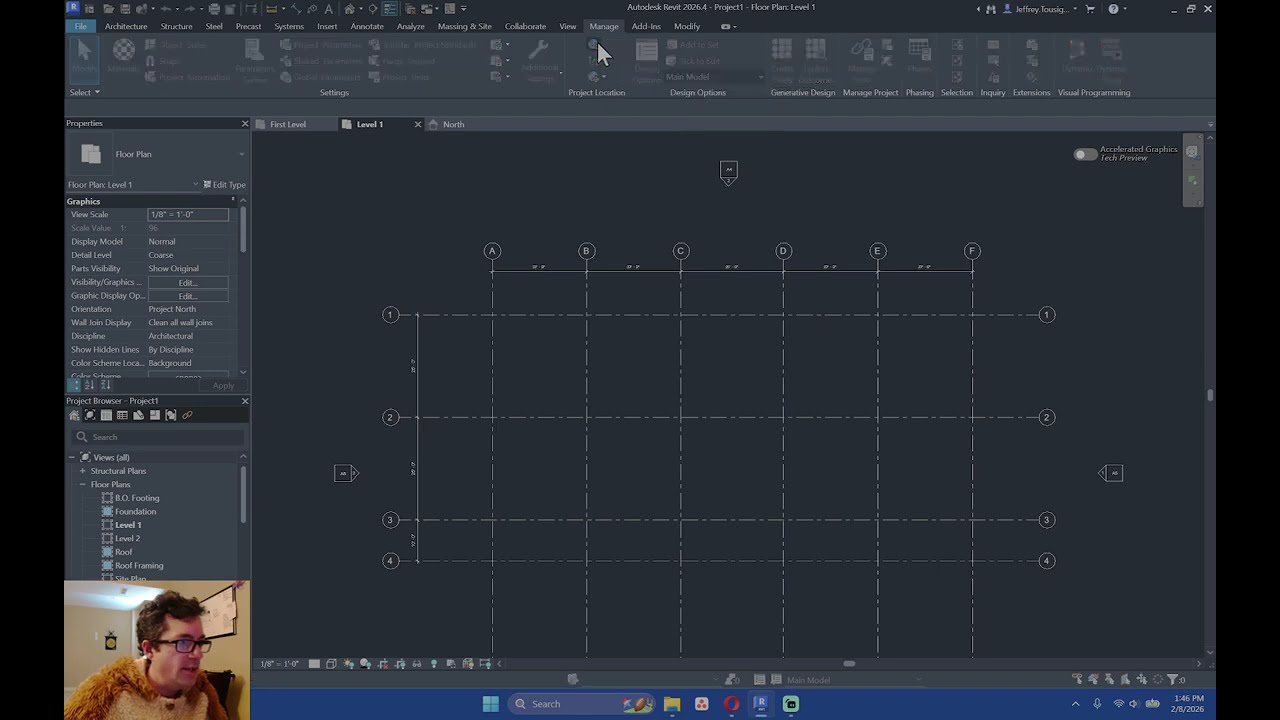
Task: Click the Visual Style icon in view control bar
Action: click(x=331, y=664)
